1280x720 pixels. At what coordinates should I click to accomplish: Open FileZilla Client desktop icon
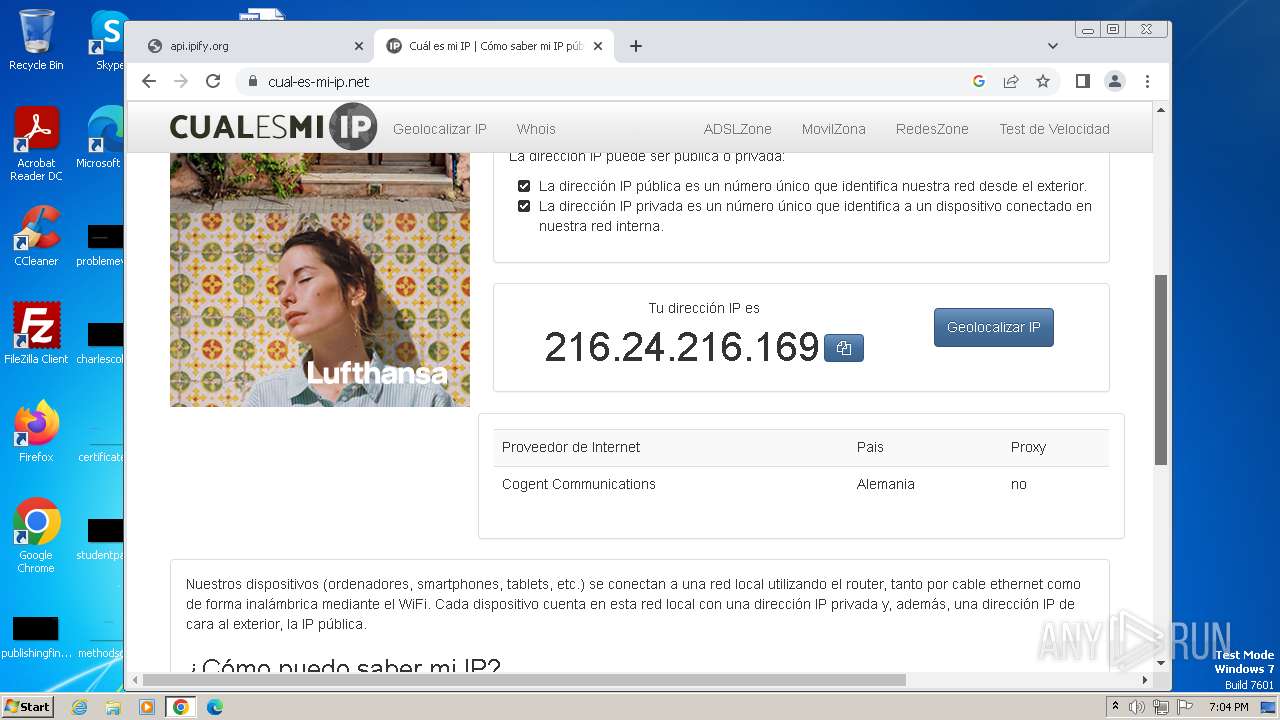pos(36,334)
